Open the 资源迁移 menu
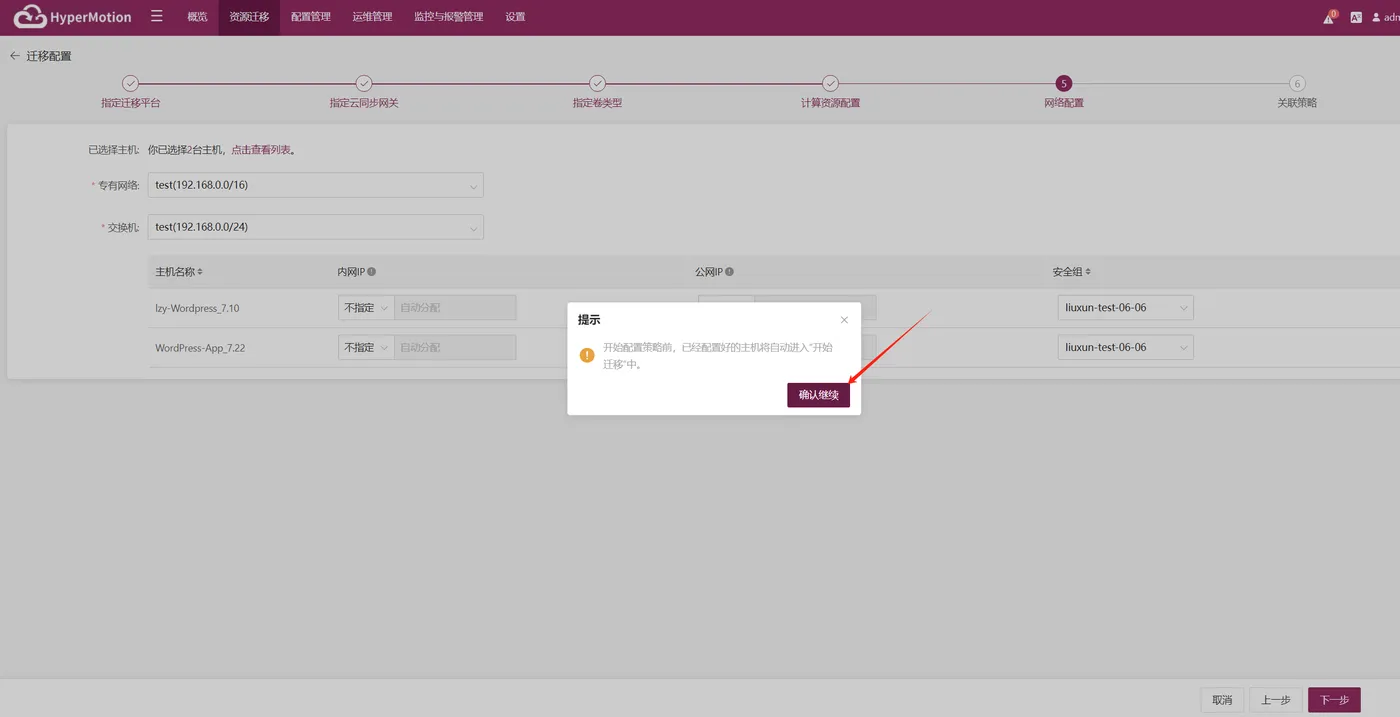The width and height of the screenshot is (1400, 717). point(249,17)
